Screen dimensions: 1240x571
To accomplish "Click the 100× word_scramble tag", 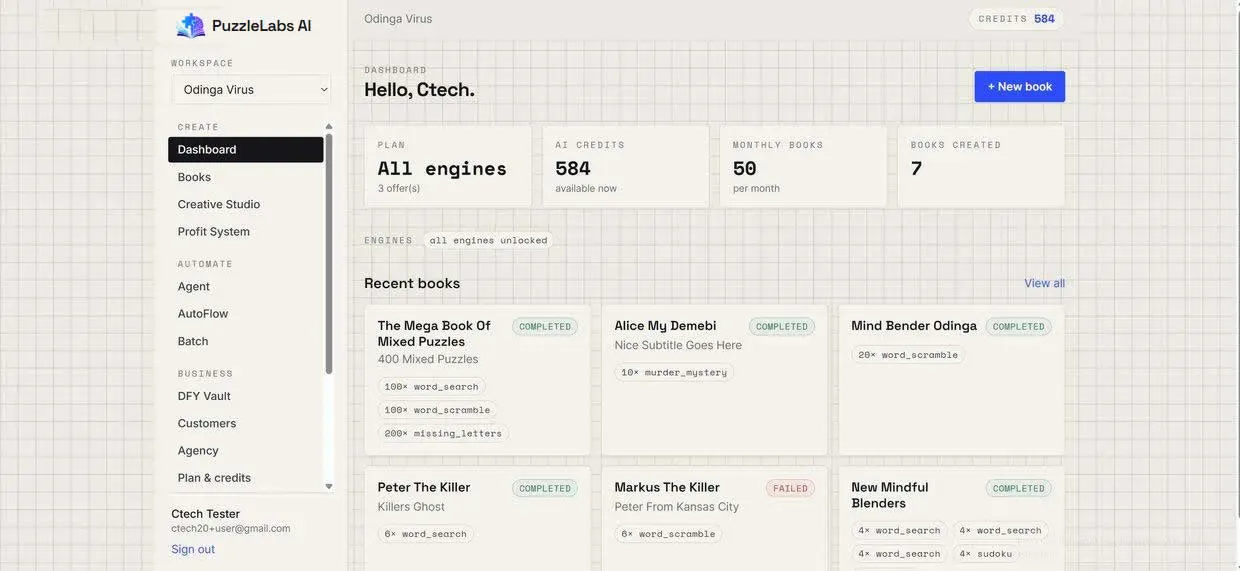I will click(437, 410).
